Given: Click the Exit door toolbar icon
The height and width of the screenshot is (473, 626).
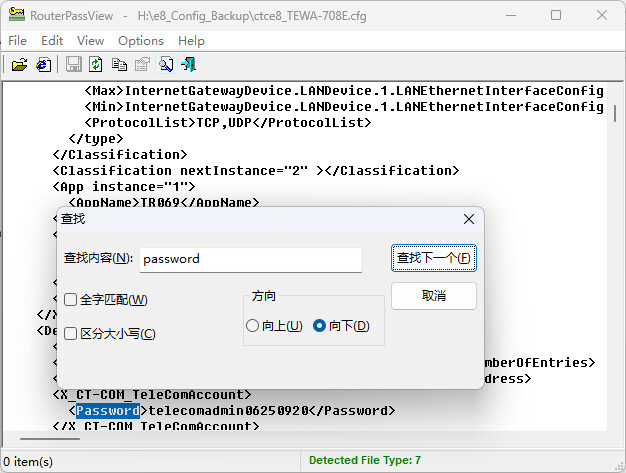Looking at the screenshot, I should tap(188, 64).
